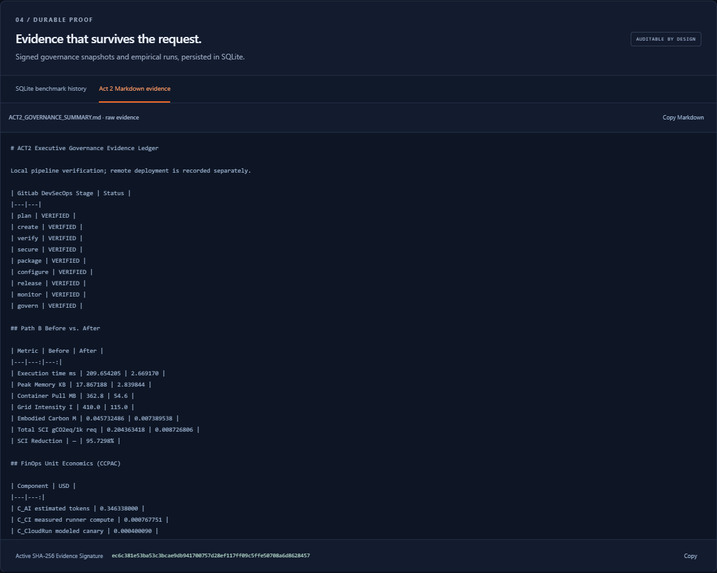Click the 'Metric | Before | After' header row

57,351
